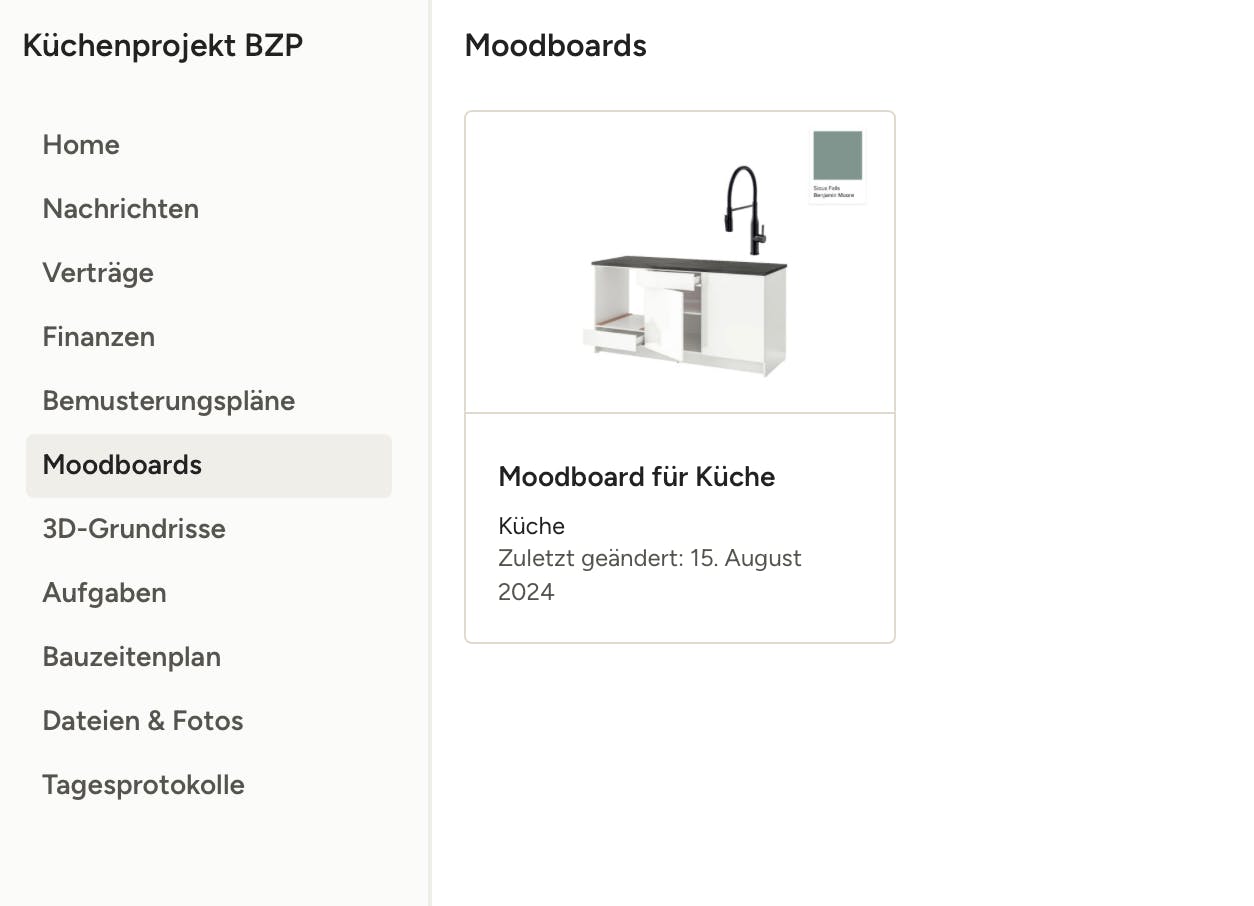Go to Tagesprotokolle

(143, 785)
